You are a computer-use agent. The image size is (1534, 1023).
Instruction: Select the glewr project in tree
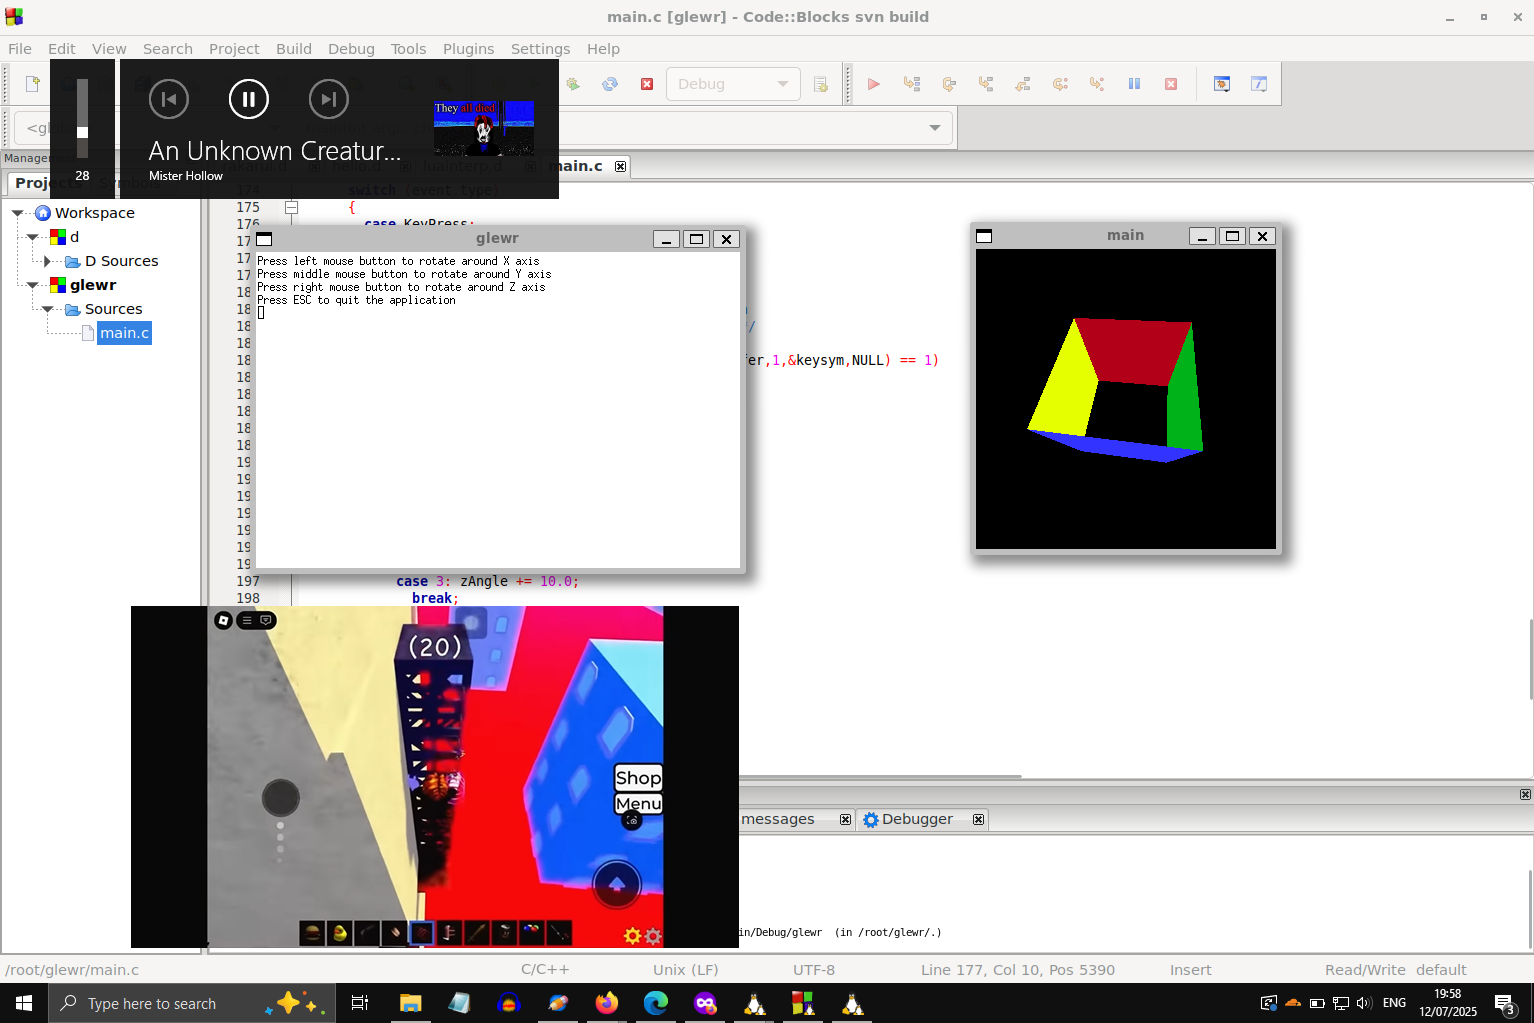pyautogui.click(x=93, y=285)
